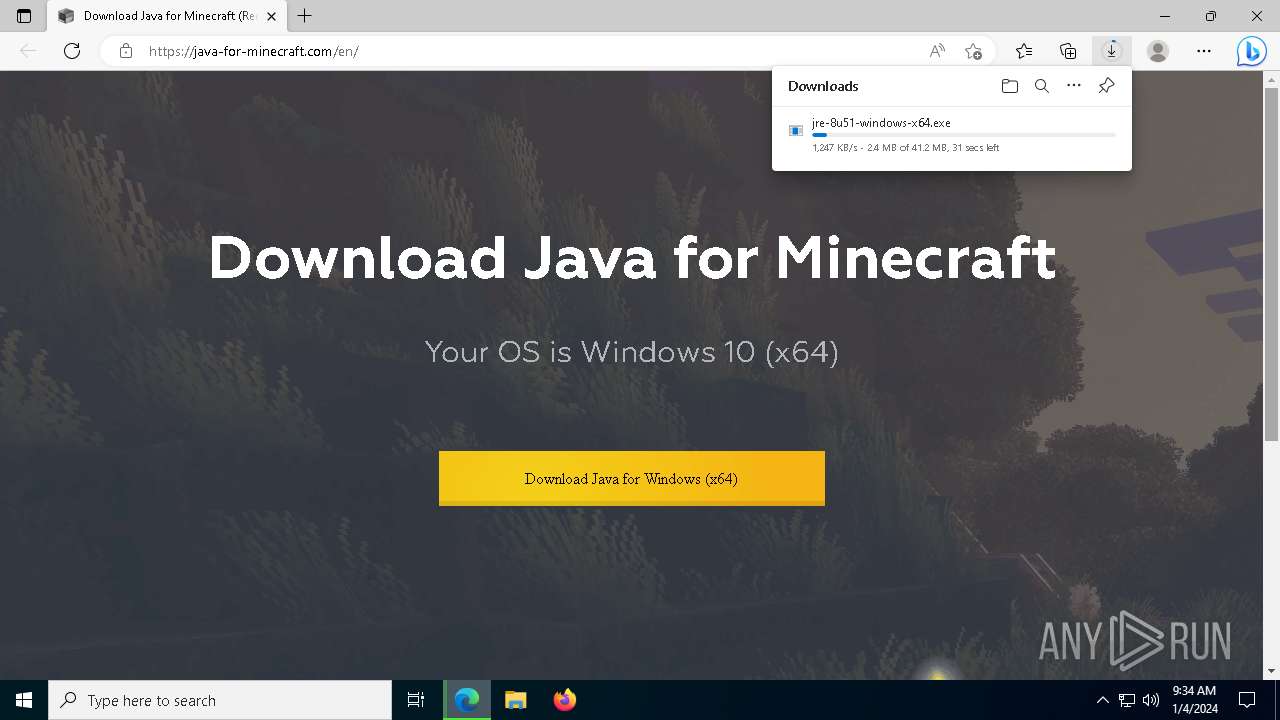View site information lock icon
The width and height of the screenshot is (1280, 720).
tap(126, 51)
